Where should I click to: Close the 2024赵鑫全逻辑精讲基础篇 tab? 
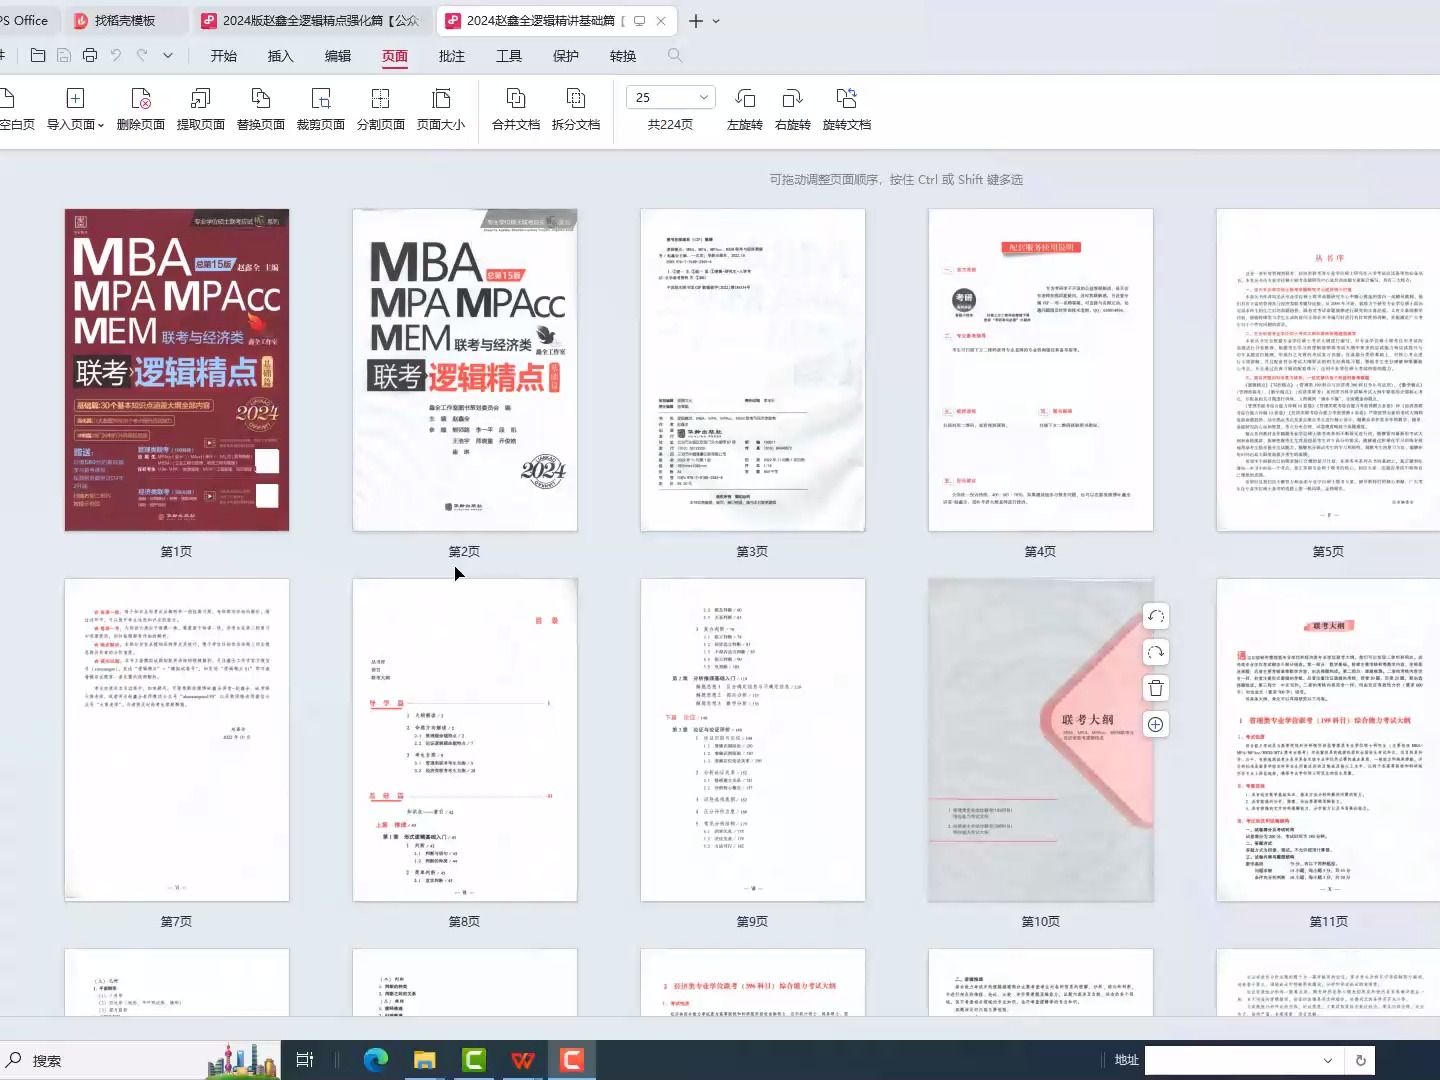point(661,20)
